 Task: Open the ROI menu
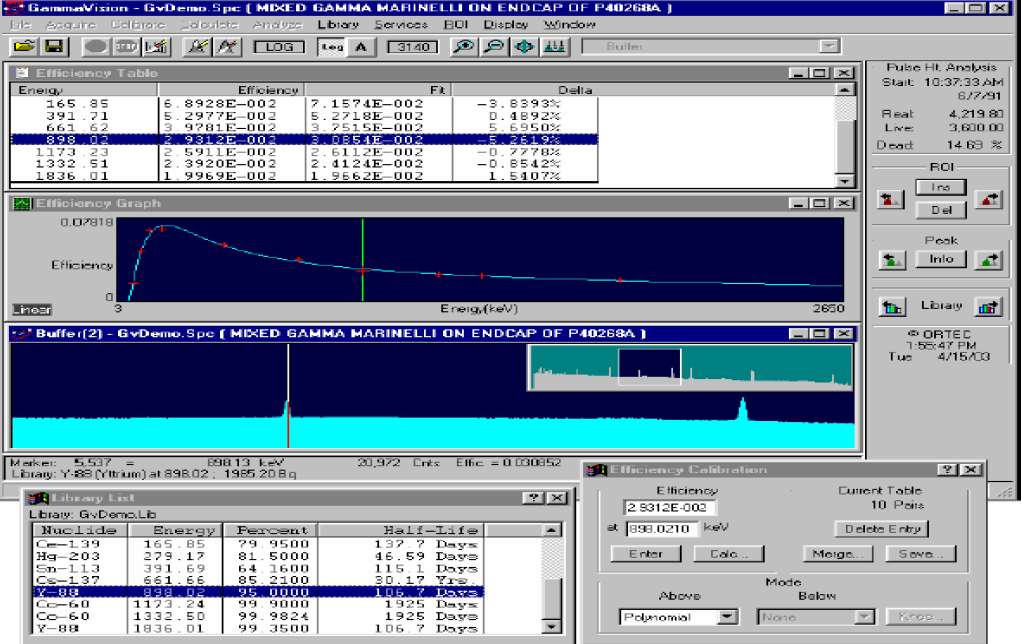(x=455, y=24)
